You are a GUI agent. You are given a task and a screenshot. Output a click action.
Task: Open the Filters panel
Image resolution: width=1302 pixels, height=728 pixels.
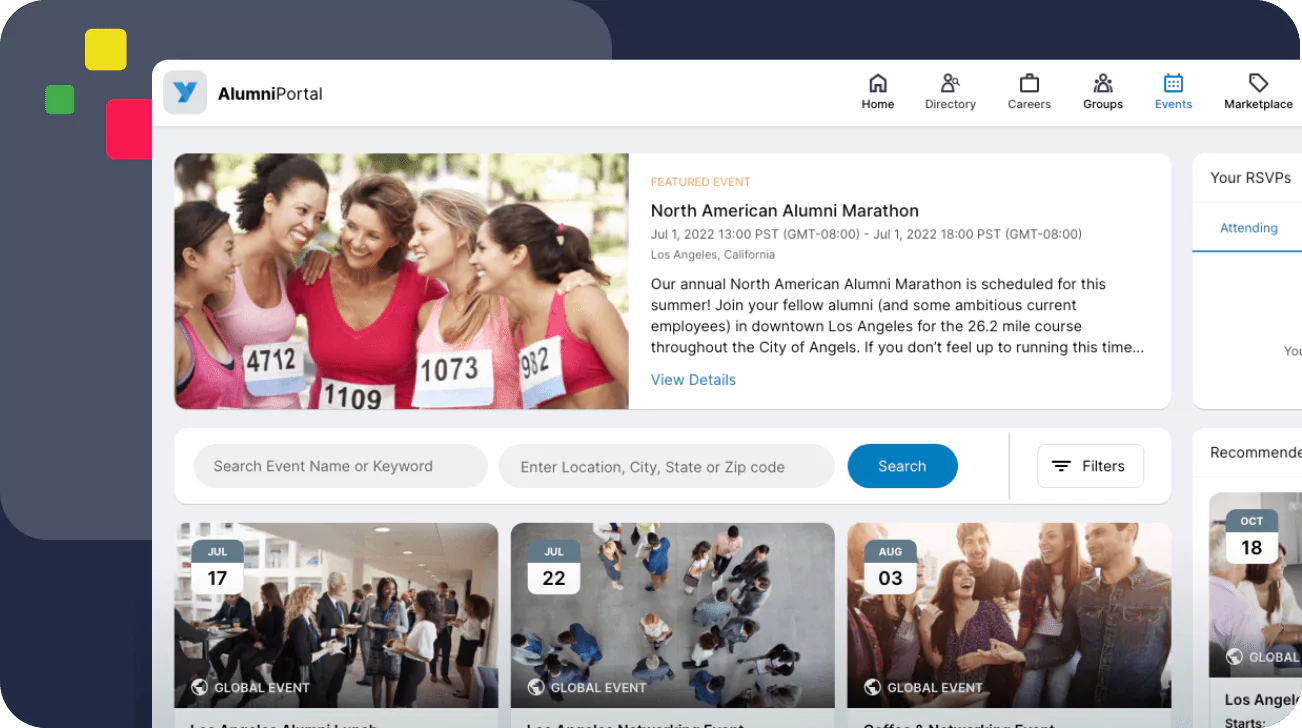pos(1090,465)
